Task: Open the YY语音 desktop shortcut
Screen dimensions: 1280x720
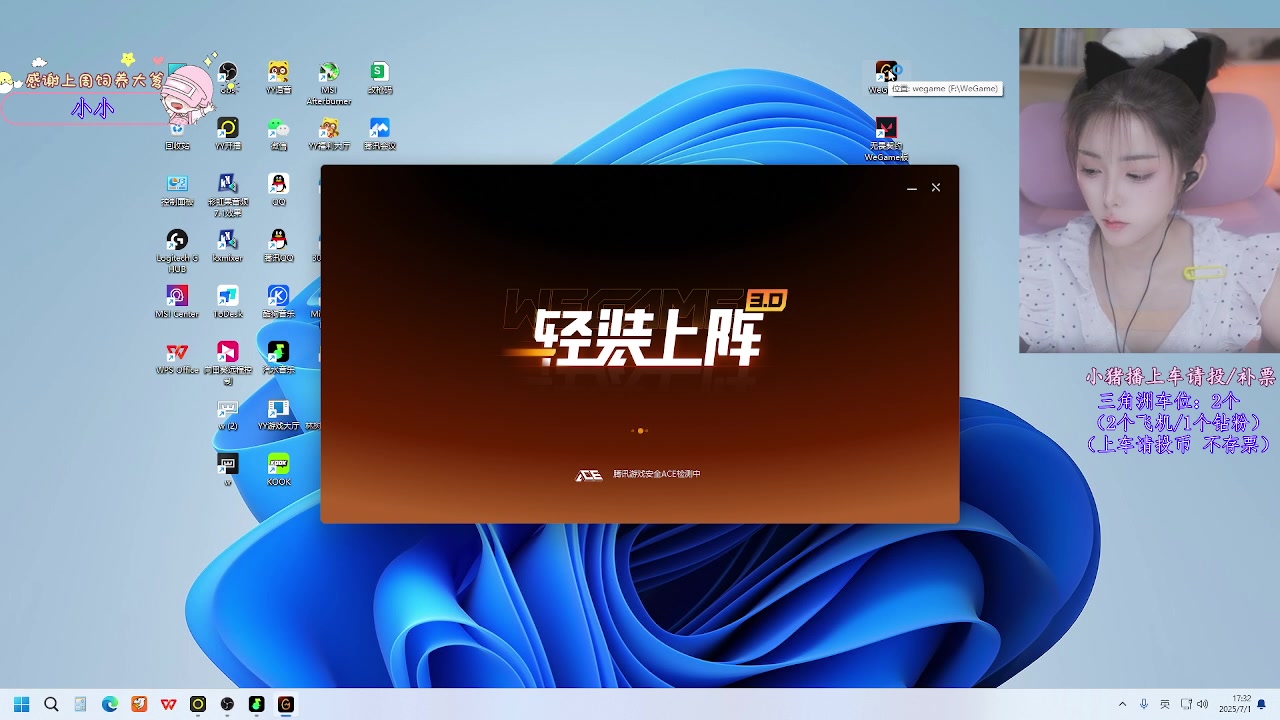Action: coord(279,77)
